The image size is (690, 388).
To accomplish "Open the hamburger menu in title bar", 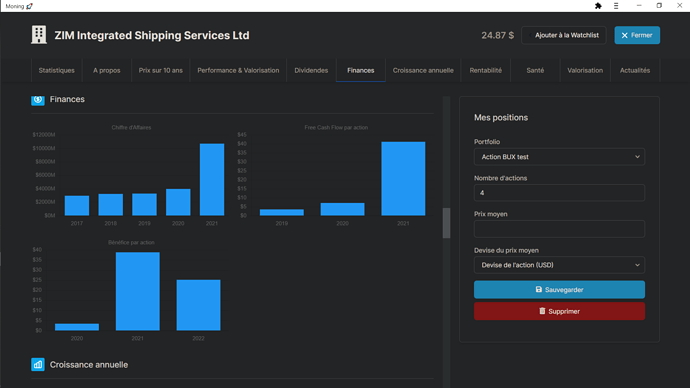I will [616, 6].
